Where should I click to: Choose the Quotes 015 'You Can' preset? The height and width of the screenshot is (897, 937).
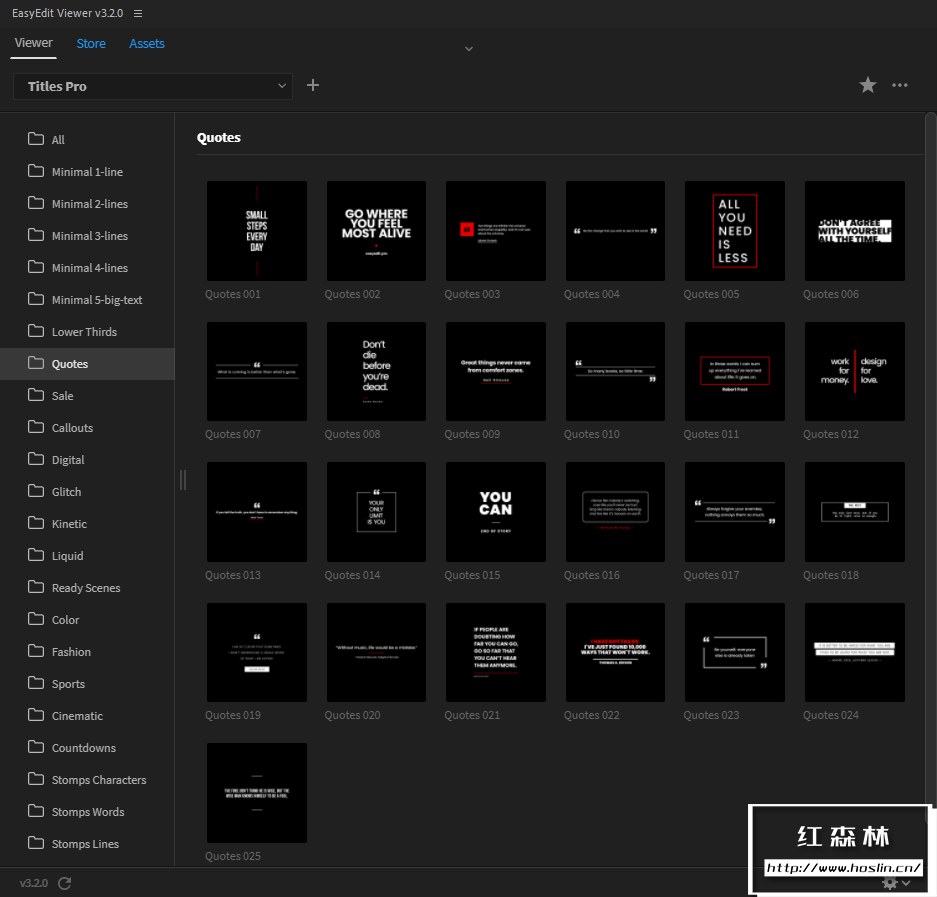(x=495, y=512)
